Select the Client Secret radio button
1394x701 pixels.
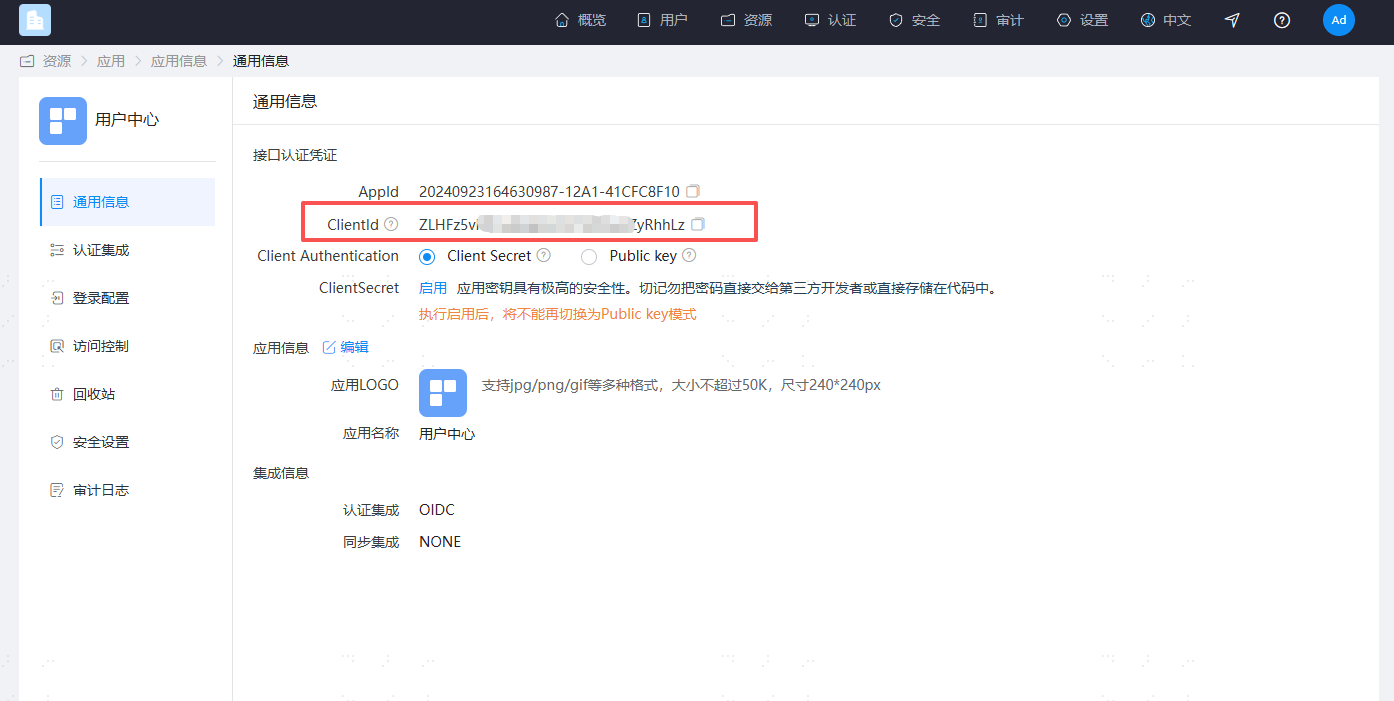[x=427, y=257]
